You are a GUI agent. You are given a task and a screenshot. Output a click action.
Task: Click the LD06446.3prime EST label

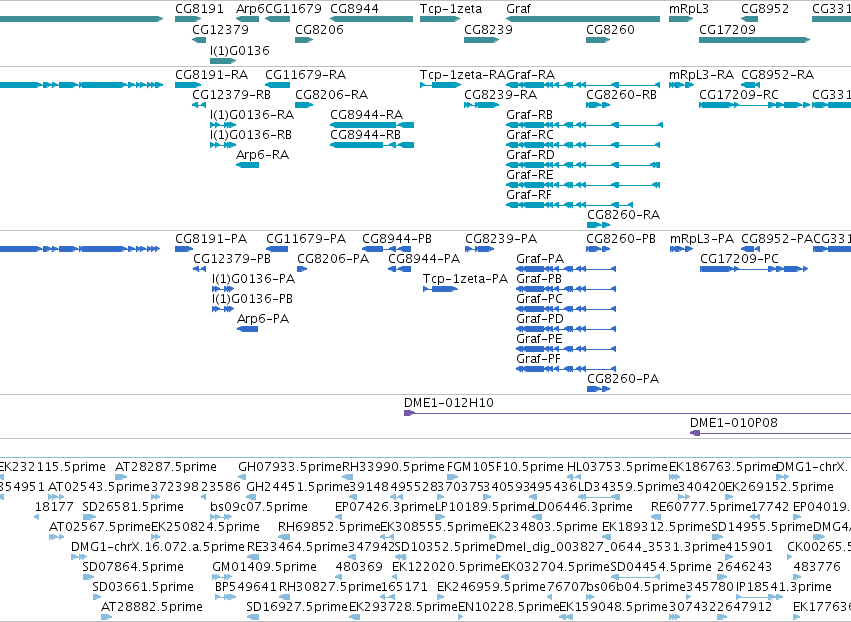pos(582,506)
